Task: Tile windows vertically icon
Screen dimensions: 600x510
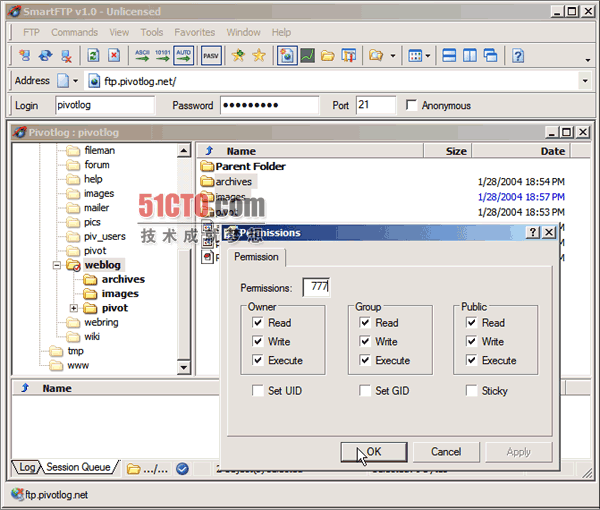Action: point(470,56)
